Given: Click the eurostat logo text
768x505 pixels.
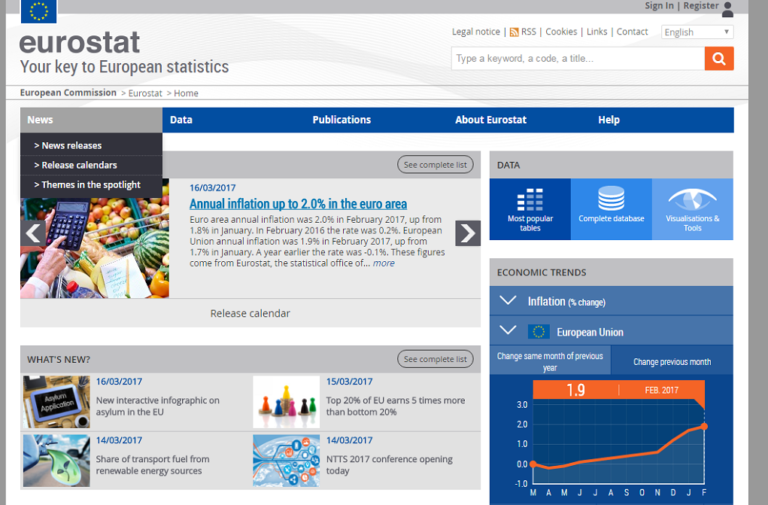Looking at the screenshot, I should (79, 42).
